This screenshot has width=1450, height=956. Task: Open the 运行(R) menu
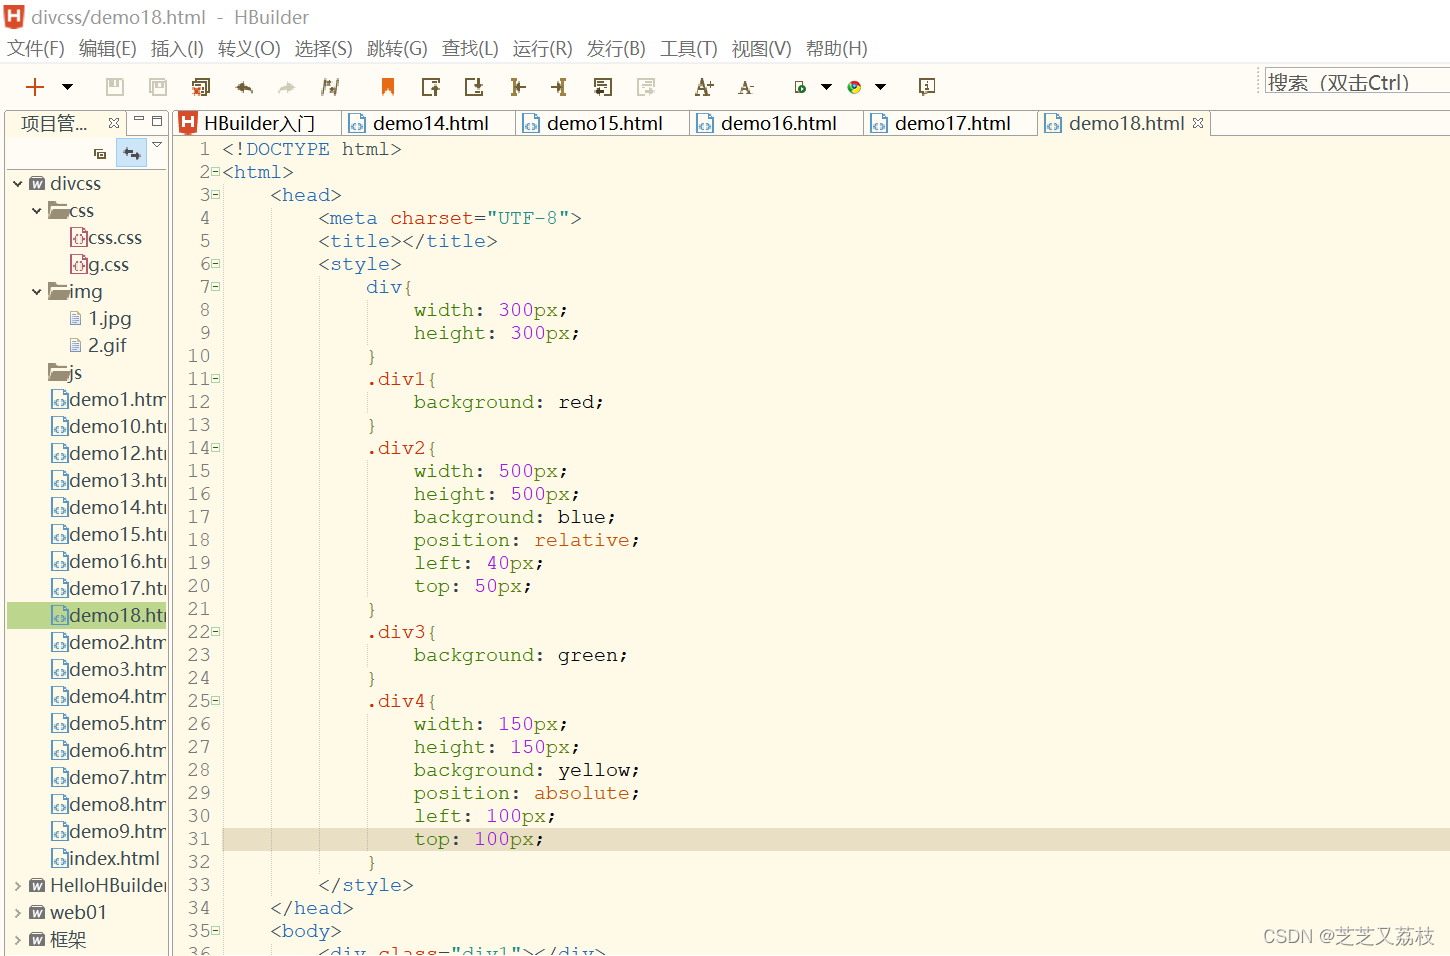pos(542,49)
